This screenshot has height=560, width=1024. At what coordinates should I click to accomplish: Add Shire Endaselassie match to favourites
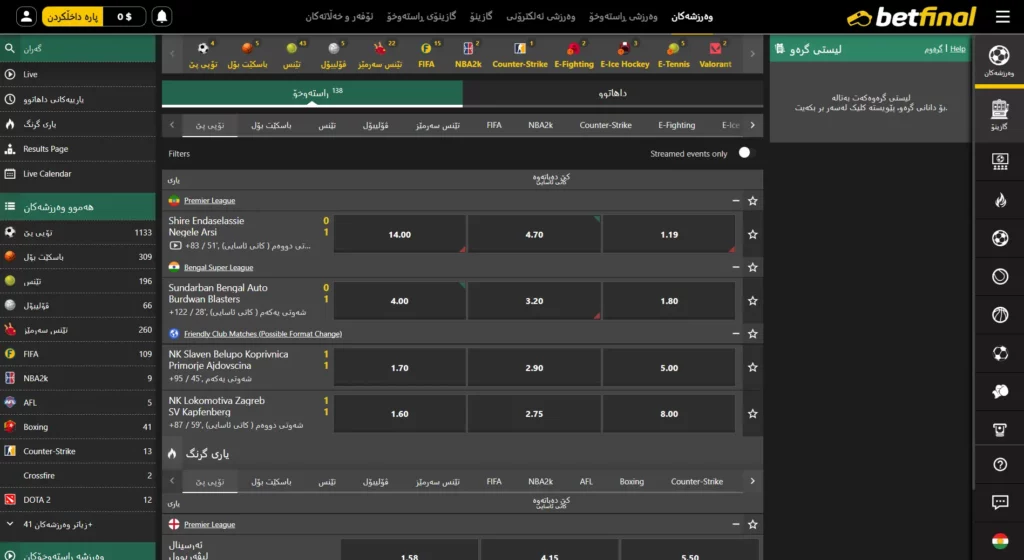coord(752,234)
